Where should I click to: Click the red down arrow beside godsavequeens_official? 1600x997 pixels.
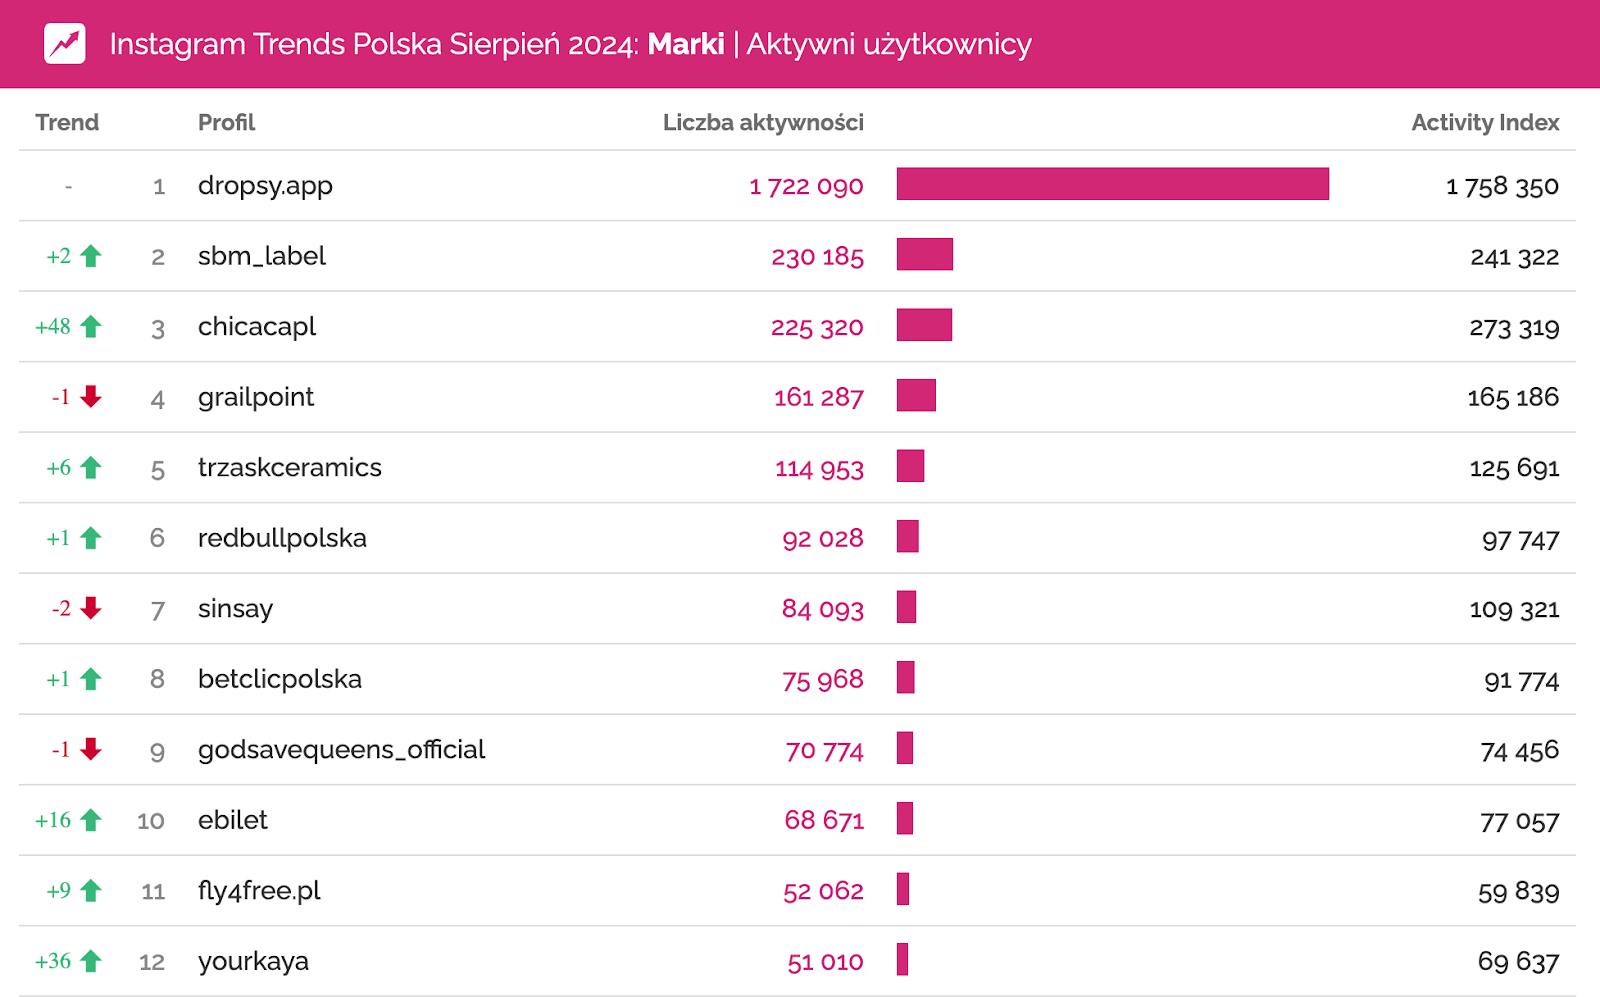(91, 749)
